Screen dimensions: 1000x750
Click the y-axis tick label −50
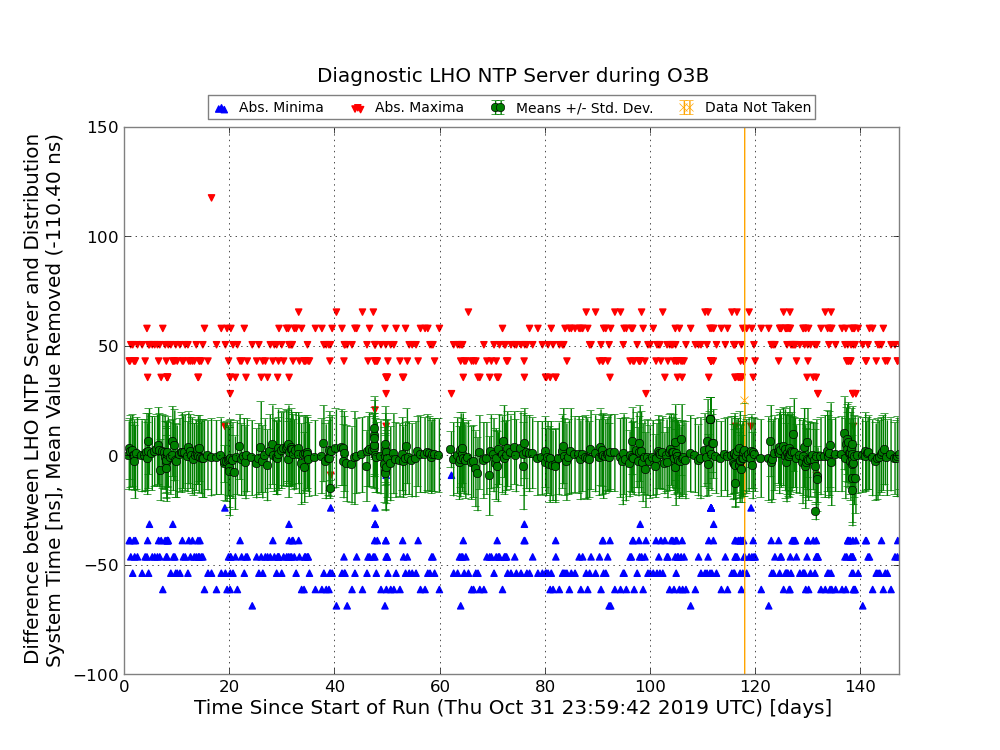coord(102,566)
